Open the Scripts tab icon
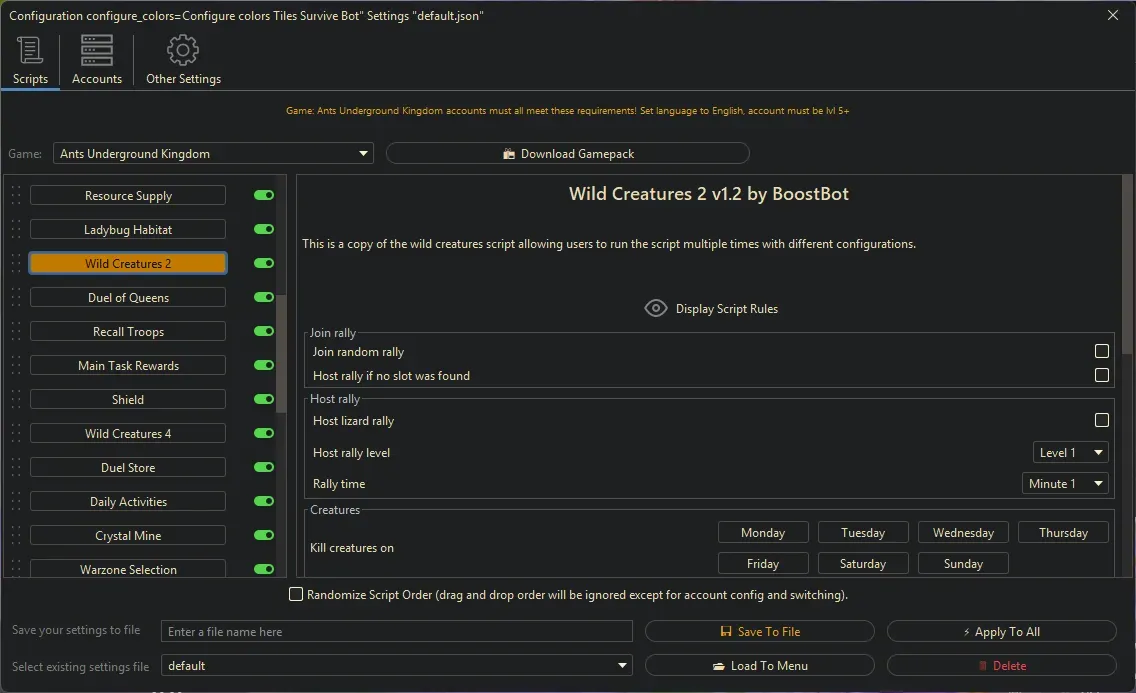 pos(30,51)
